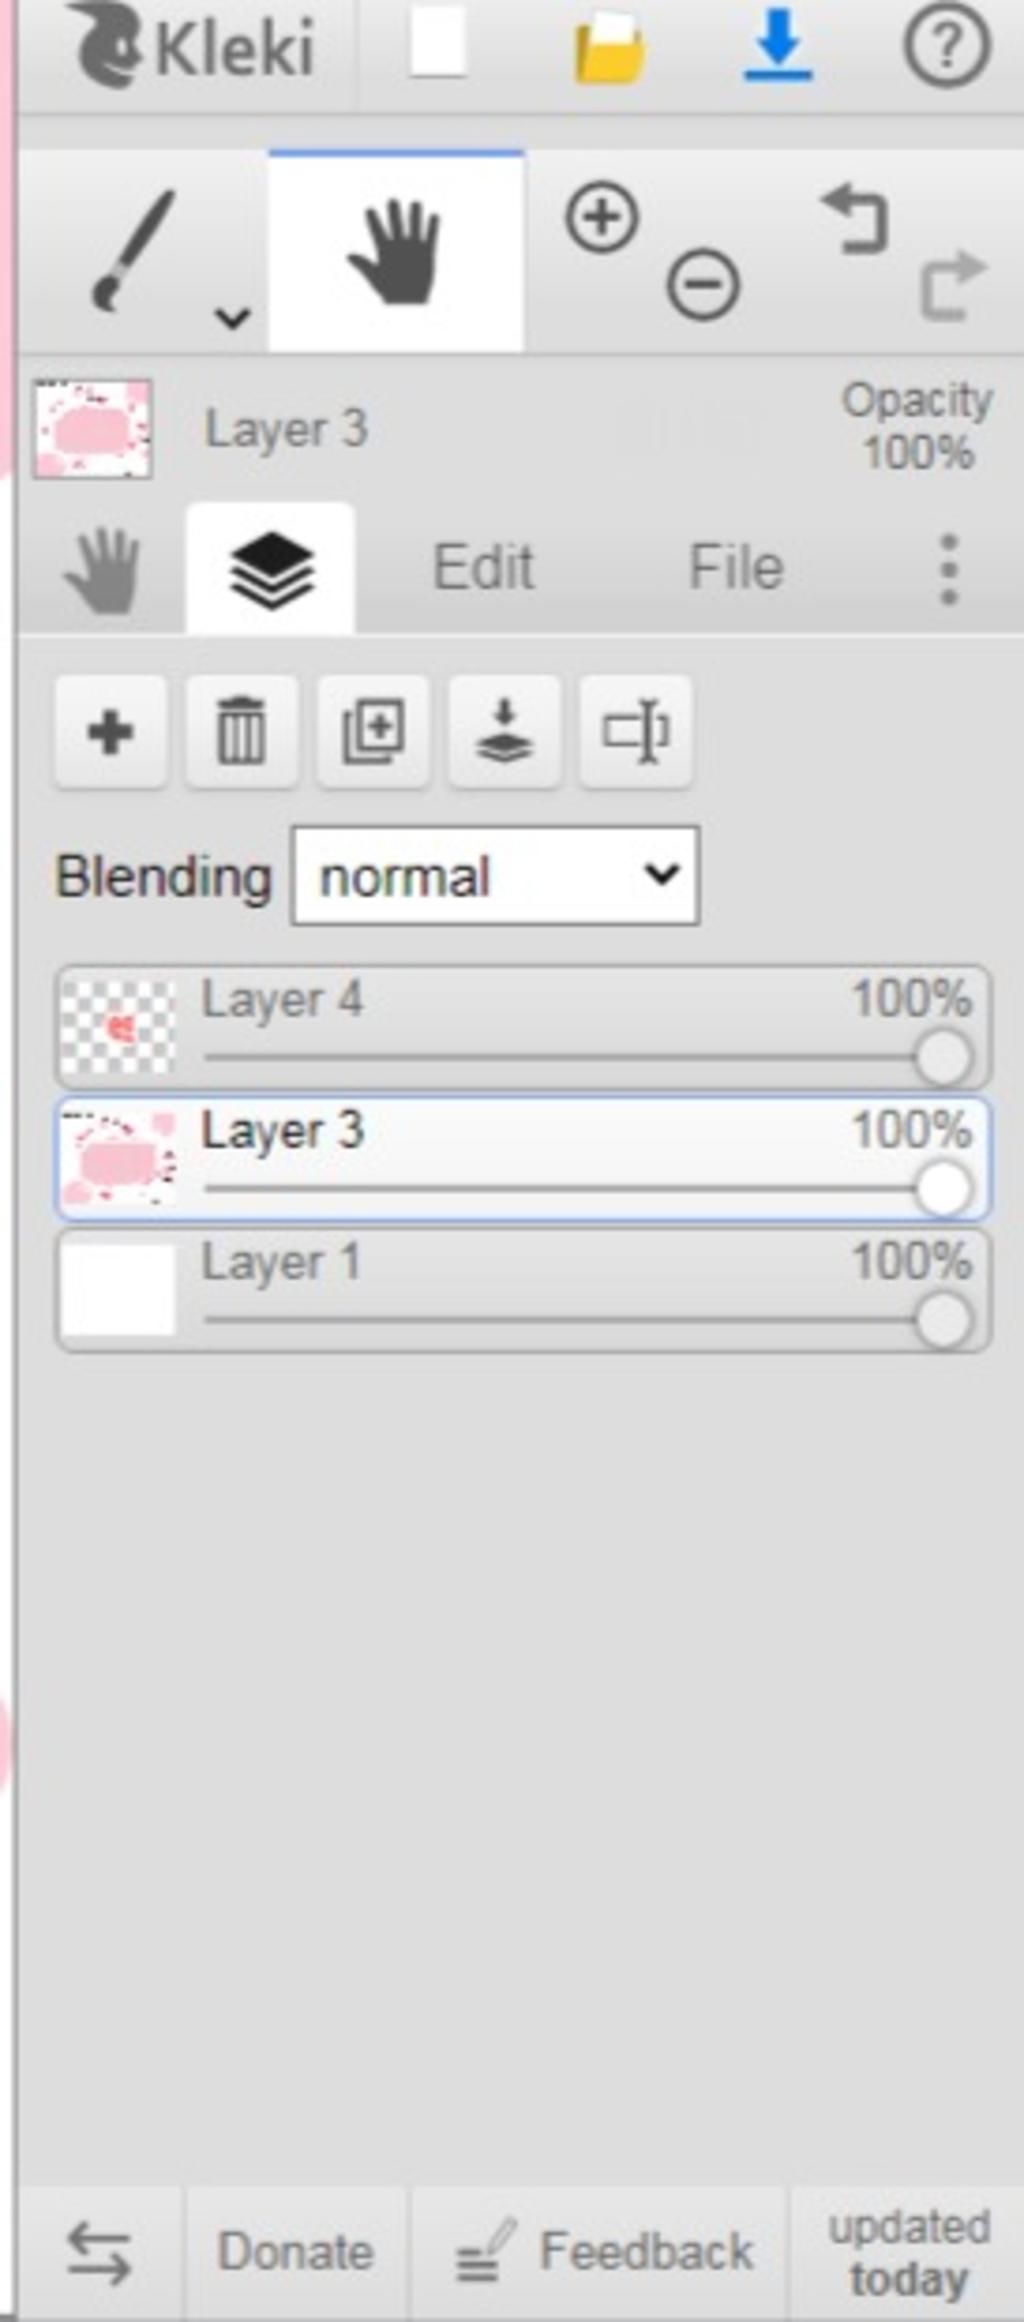Delete the selected layer
The height and width of the screenshot is (2322, 1024).
[241, 732]
